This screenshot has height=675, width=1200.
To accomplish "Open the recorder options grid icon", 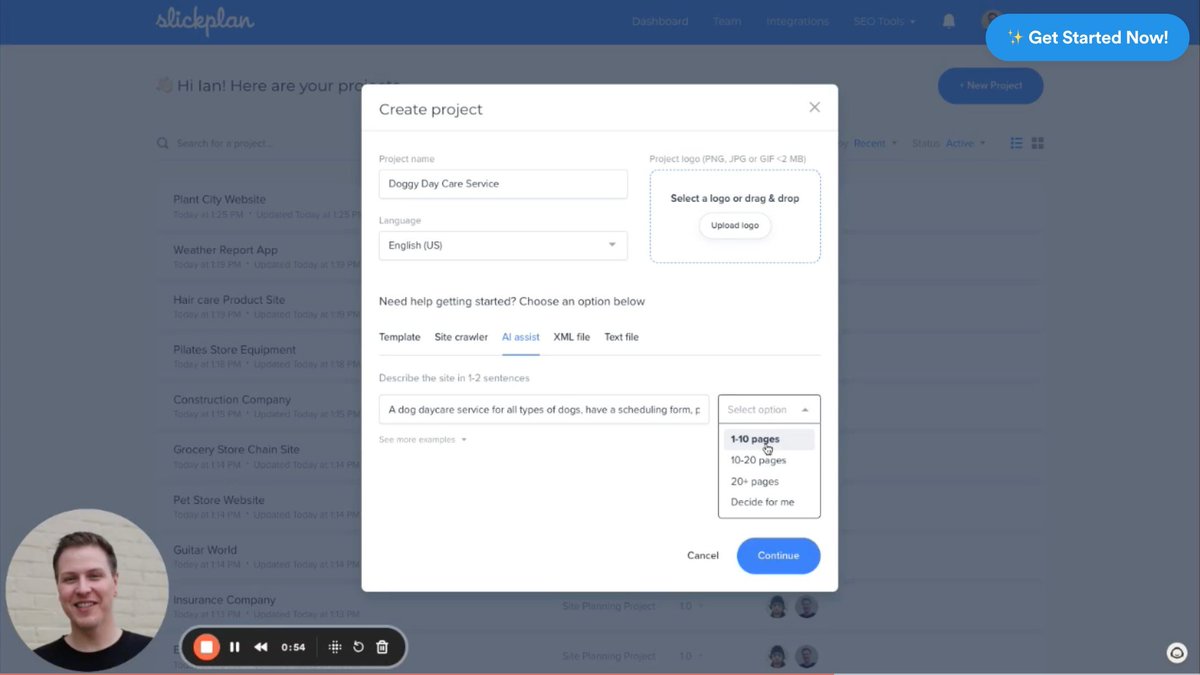I will tap(334, 646).
